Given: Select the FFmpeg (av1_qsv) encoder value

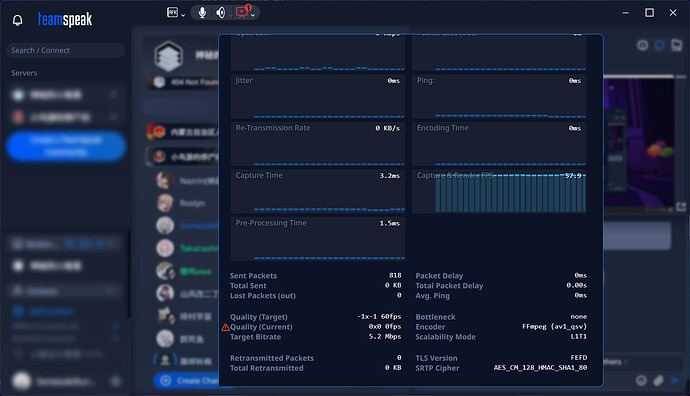Looking at the screenshot, I should pyautogui.click(x=554, y=326).
